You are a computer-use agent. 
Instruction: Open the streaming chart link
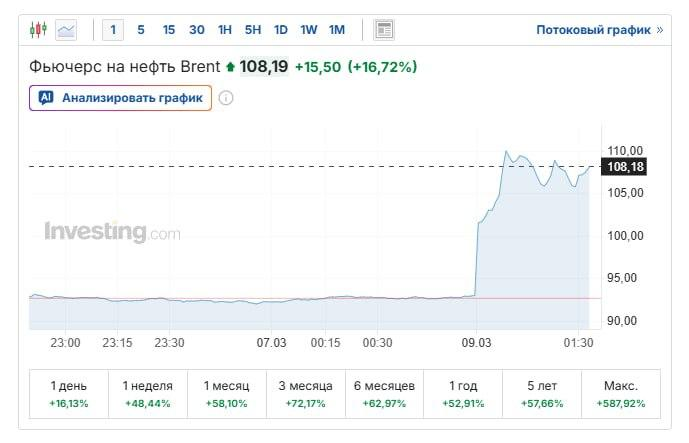599,30
